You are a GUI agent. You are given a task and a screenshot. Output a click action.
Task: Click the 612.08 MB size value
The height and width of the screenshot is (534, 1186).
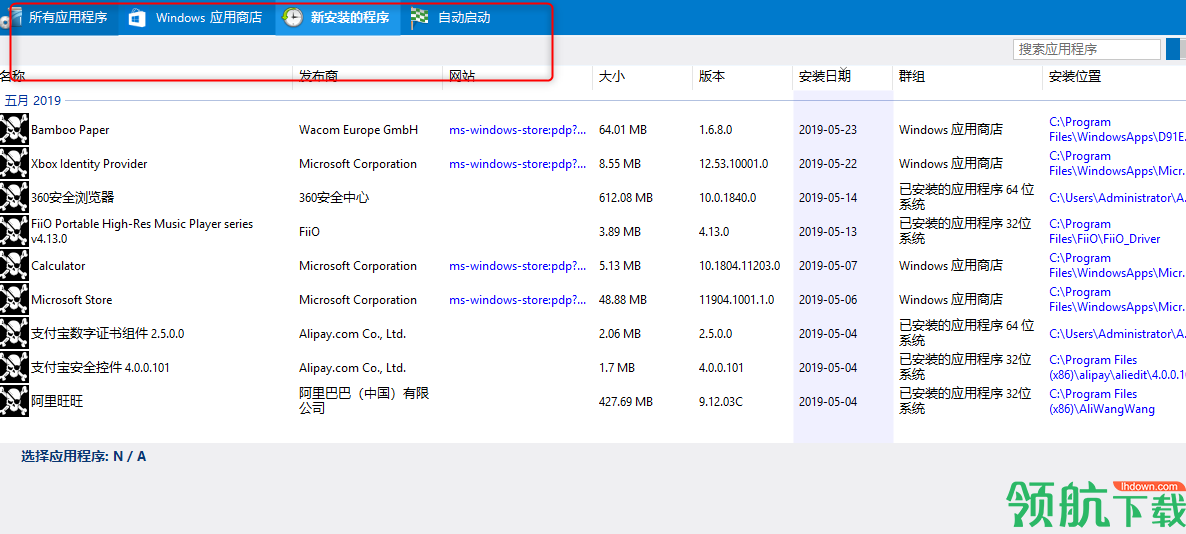point(626,198)
